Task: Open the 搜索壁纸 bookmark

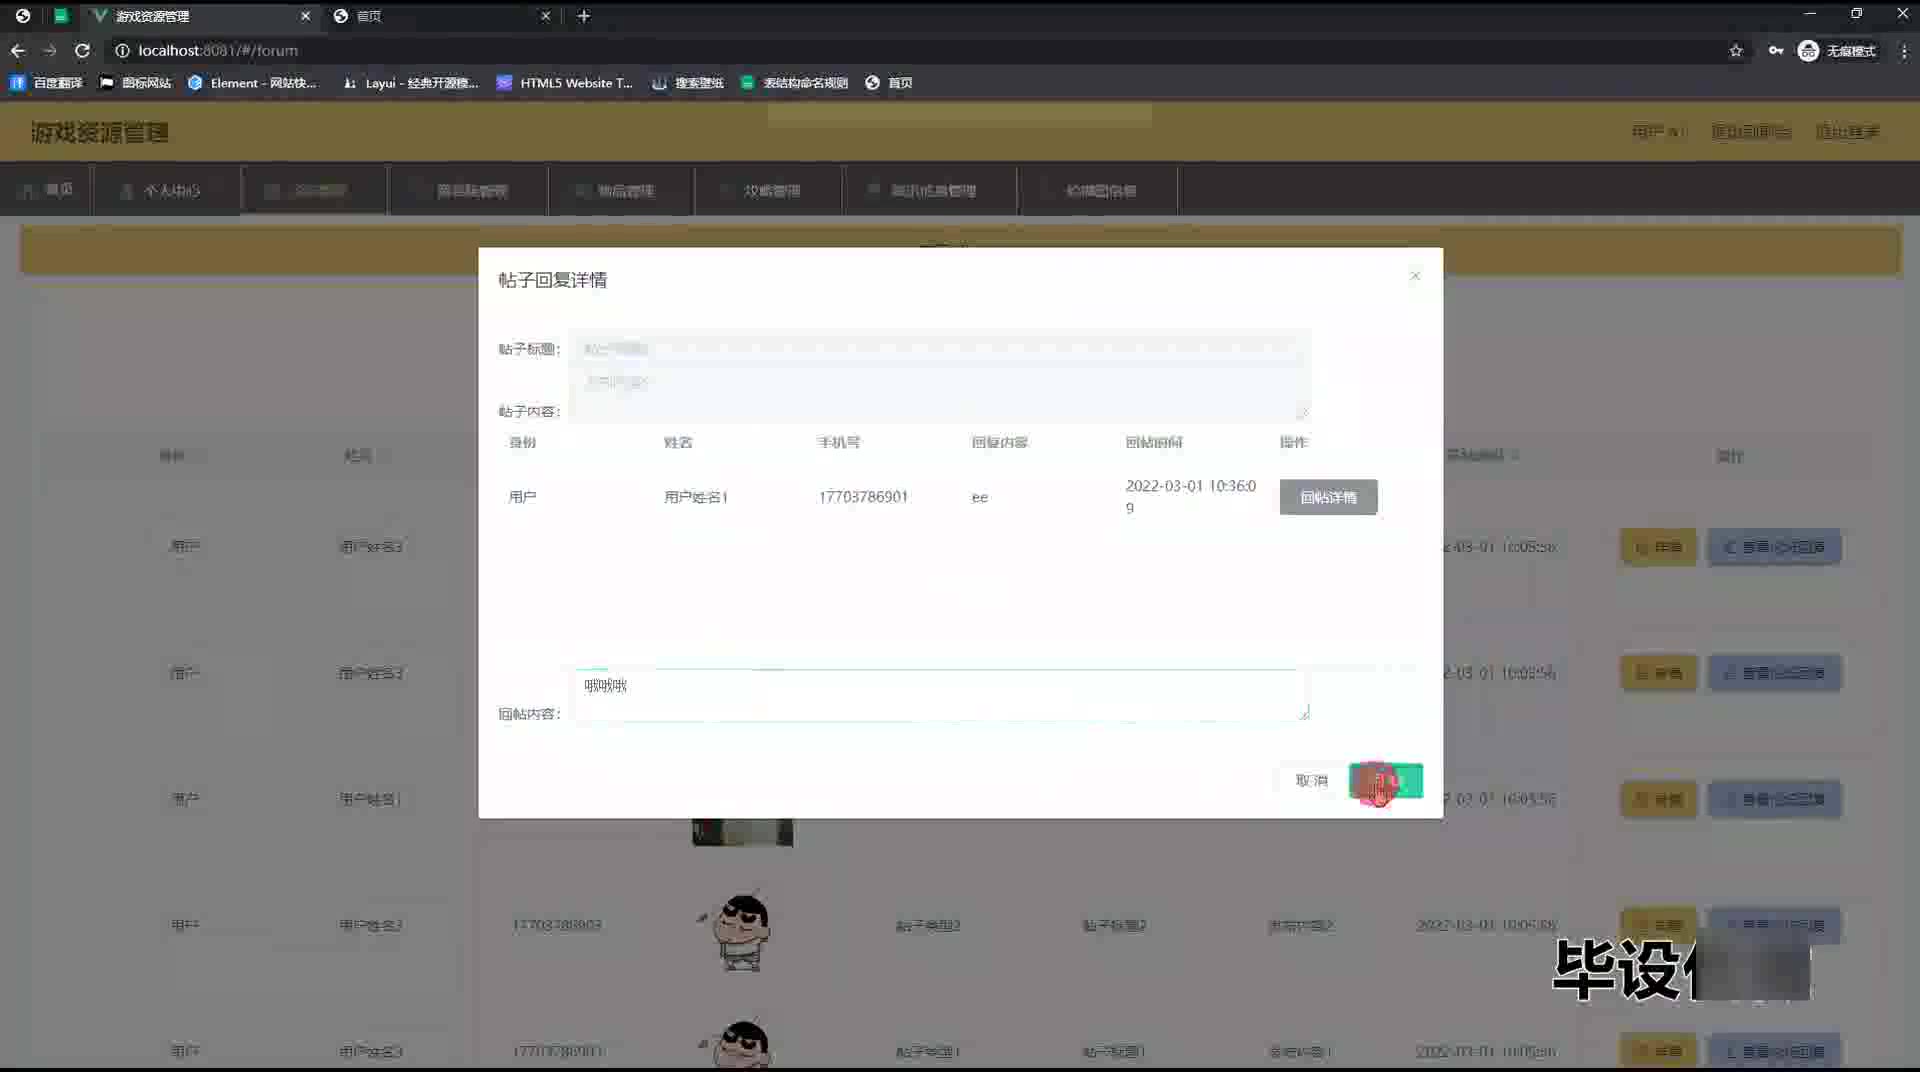Action: point(688,83)
